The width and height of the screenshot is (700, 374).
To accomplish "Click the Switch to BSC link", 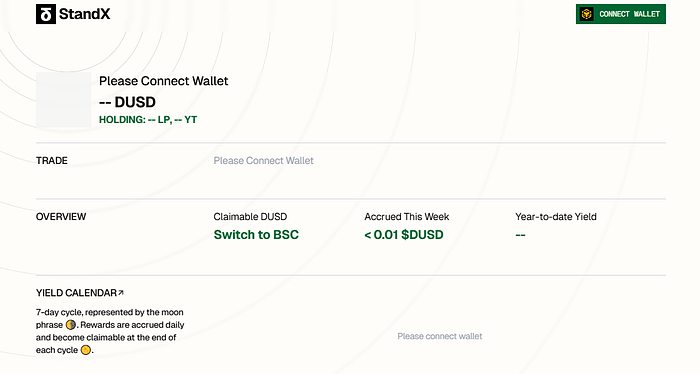I will 256,235.
